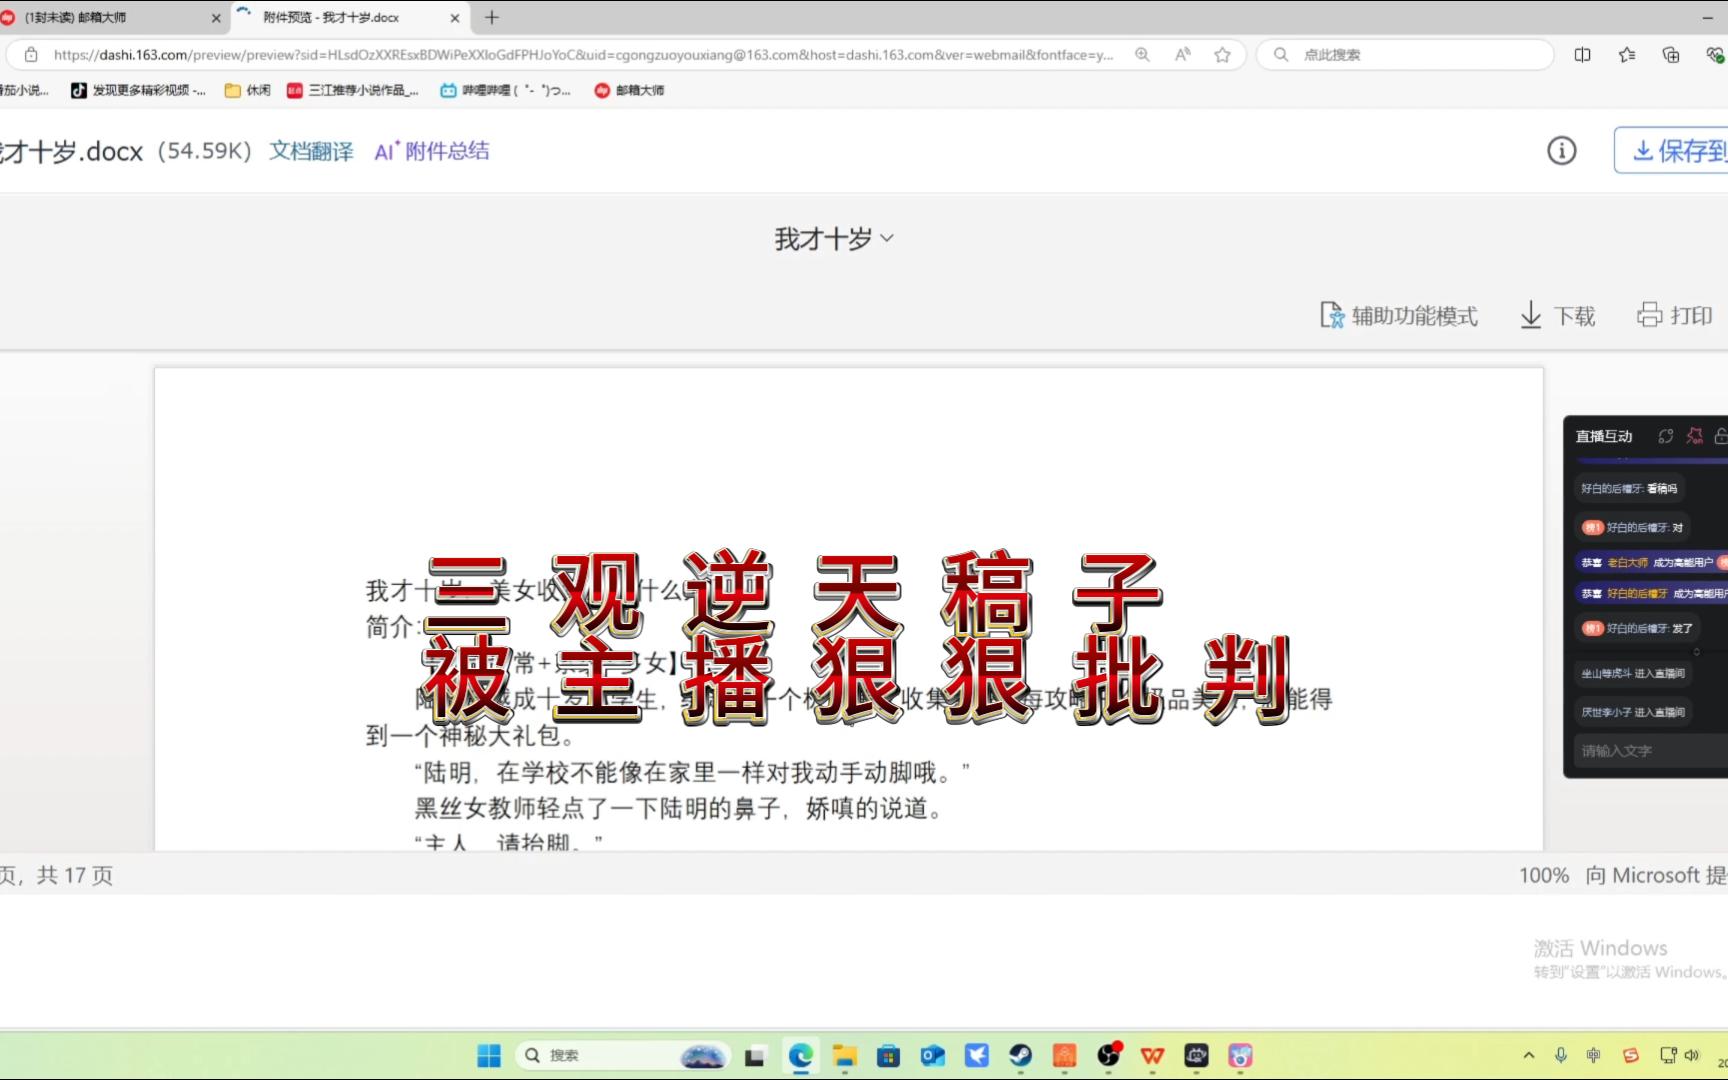Click the document info circle icon
The width and height of the screenshot is (1728, 1080).
coord(1561,151)
